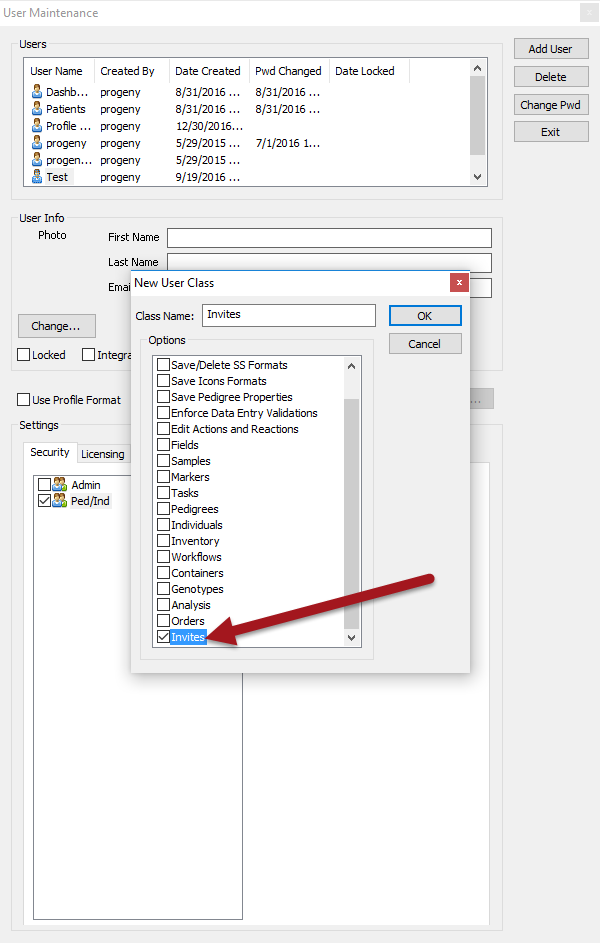This screenshot has height=943, width=600.
Task: Check Save Icons Formats option
Action: tap(163, 381)
